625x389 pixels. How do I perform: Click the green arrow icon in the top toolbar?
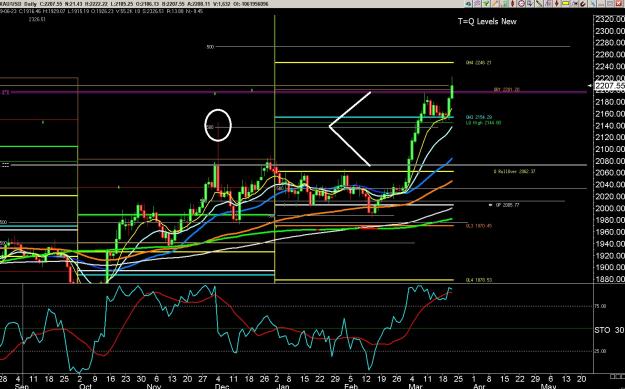486,4
